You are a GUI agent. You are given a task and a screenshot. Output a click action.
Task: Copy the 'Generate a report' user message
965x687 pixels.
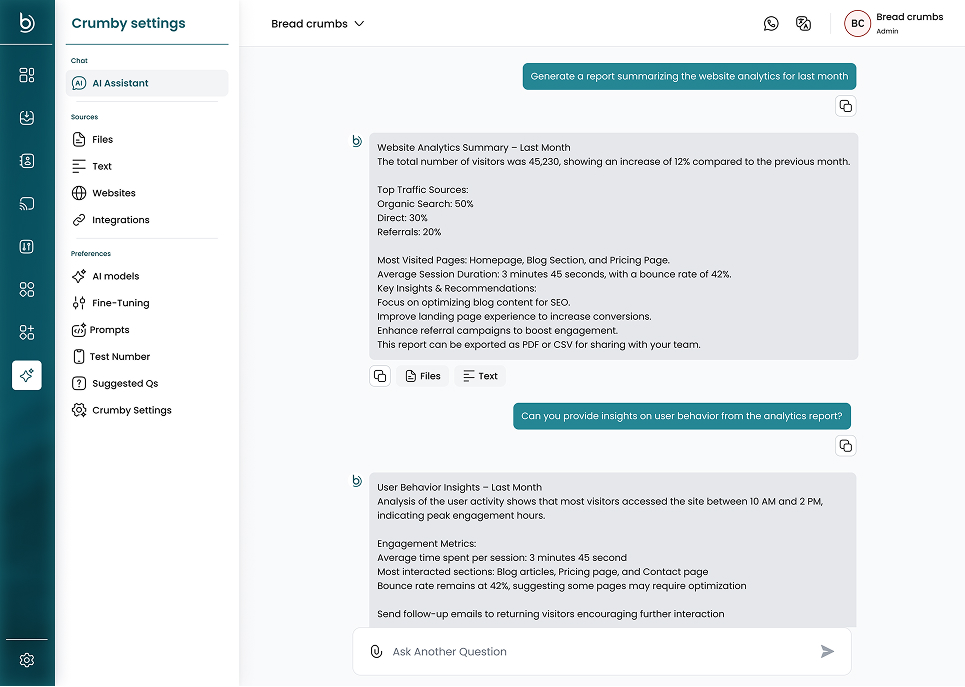point(845,106)
